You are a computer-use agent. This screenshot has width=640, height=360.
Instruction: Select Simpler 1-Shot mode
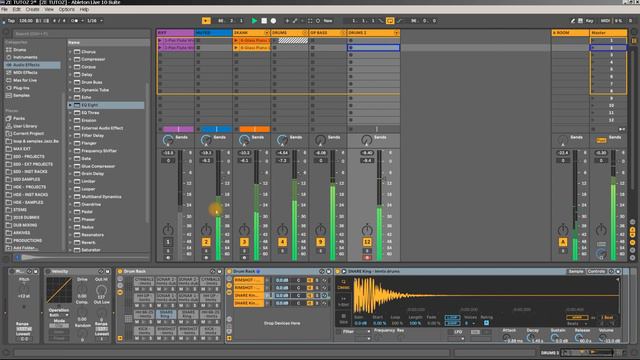click(x=343, y=302)
